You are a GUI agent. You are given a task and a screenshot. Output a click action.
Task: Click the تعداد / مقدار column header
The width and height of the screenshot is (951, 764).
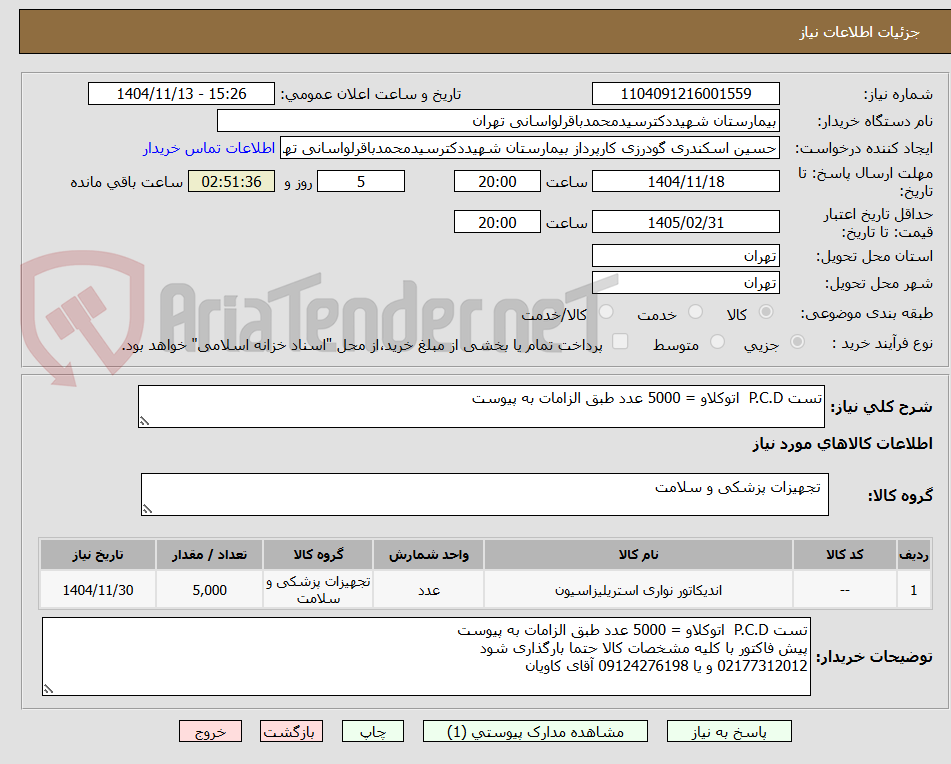[209, 555]
